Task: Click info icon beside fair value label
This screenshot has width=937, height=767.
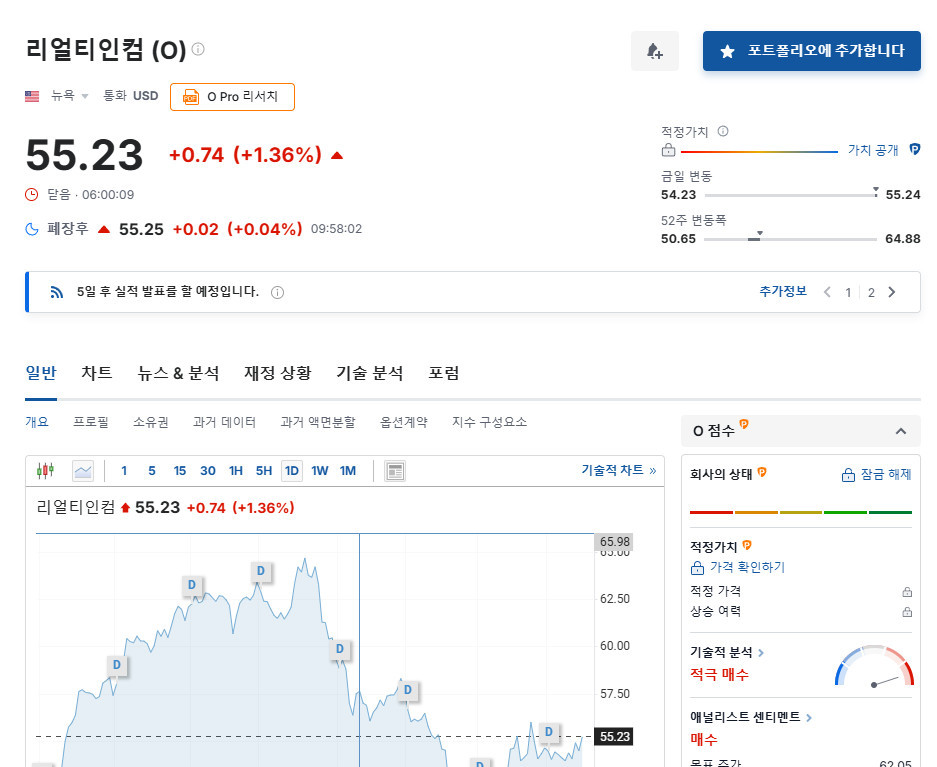Action: [x=723, y=131]
